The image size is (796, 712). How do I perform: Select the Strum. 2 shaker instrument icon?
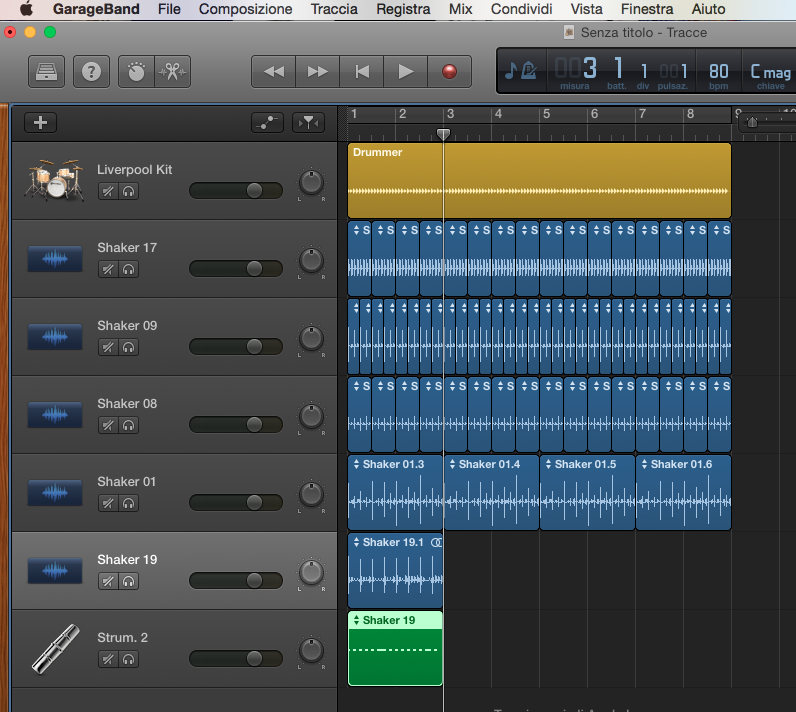coord(55,649)
